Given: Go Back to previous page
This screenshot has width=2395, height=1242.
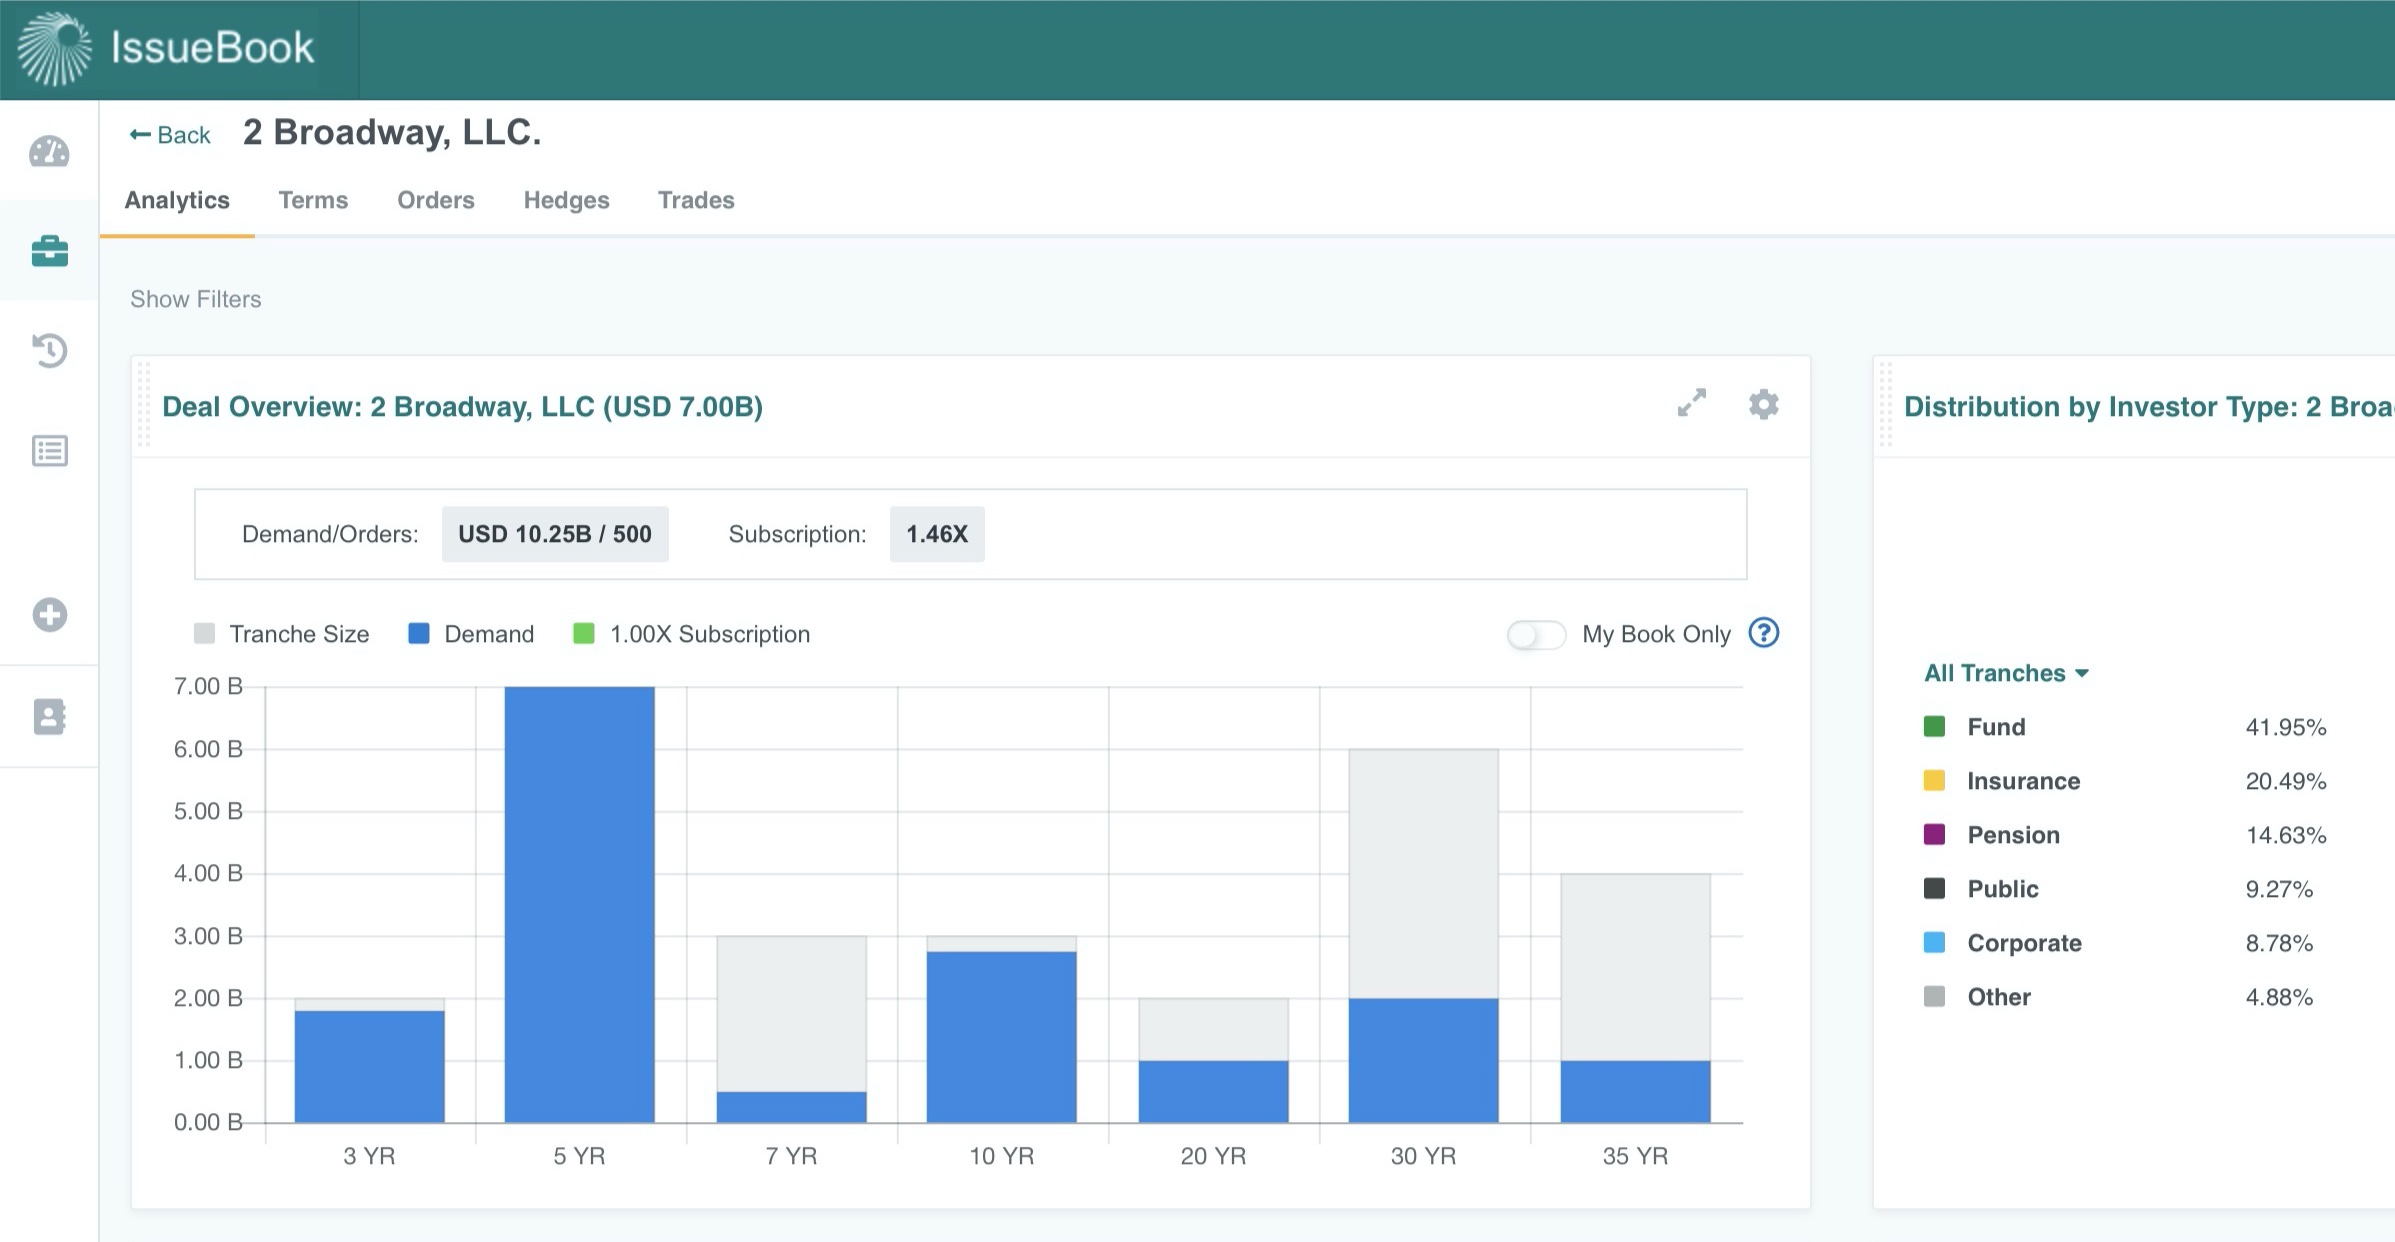Looking at the screenshot, I should (170, 135).
